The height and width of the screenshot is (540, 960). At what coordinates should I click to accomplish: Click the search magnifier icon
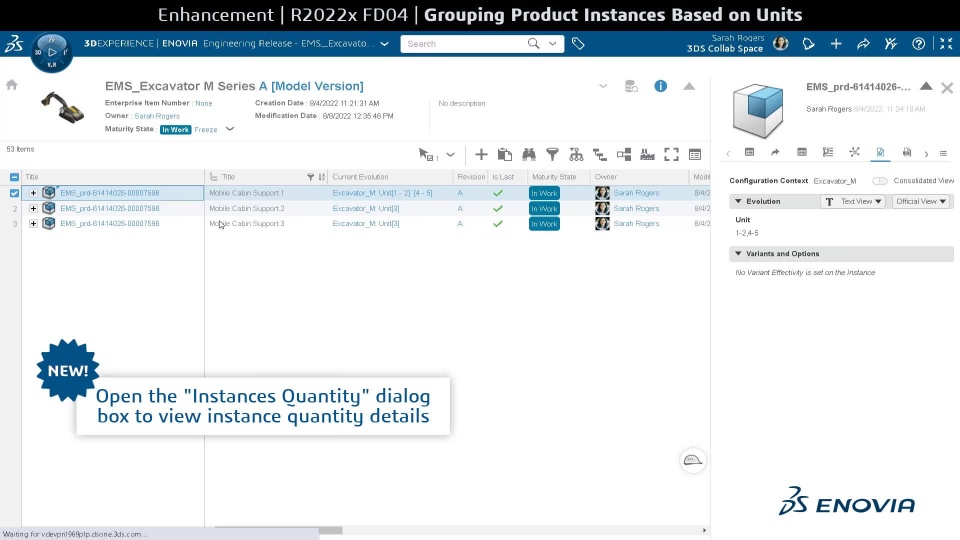(533, 43)
